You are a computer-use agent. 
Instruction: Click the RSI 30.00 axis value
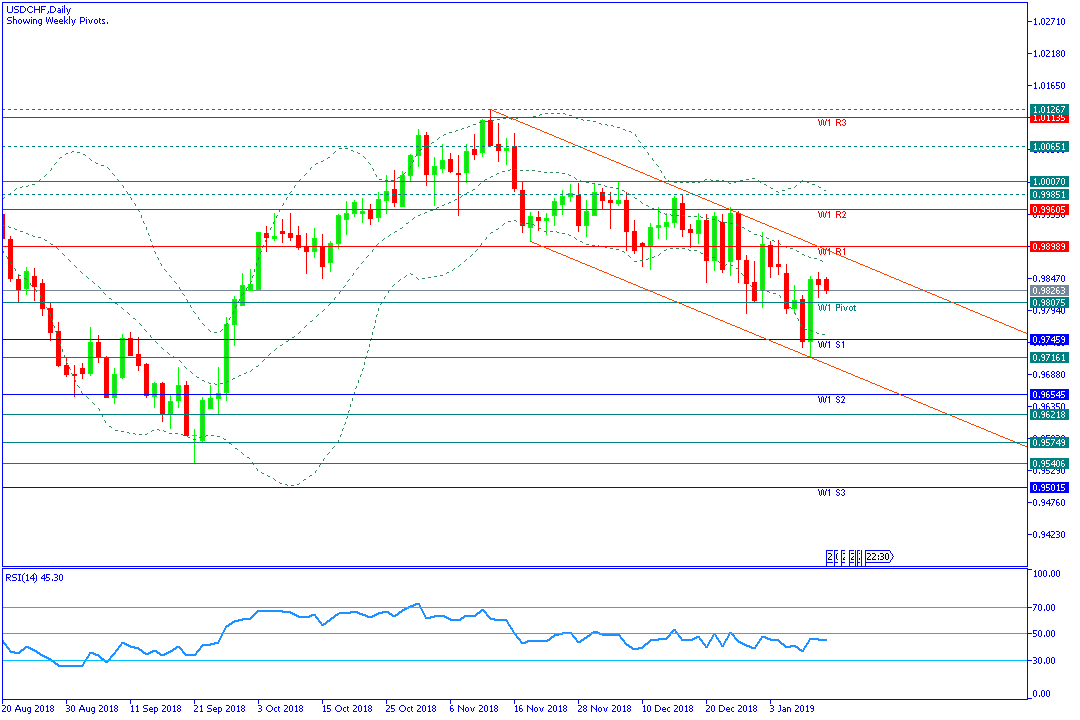[1045, 661]
